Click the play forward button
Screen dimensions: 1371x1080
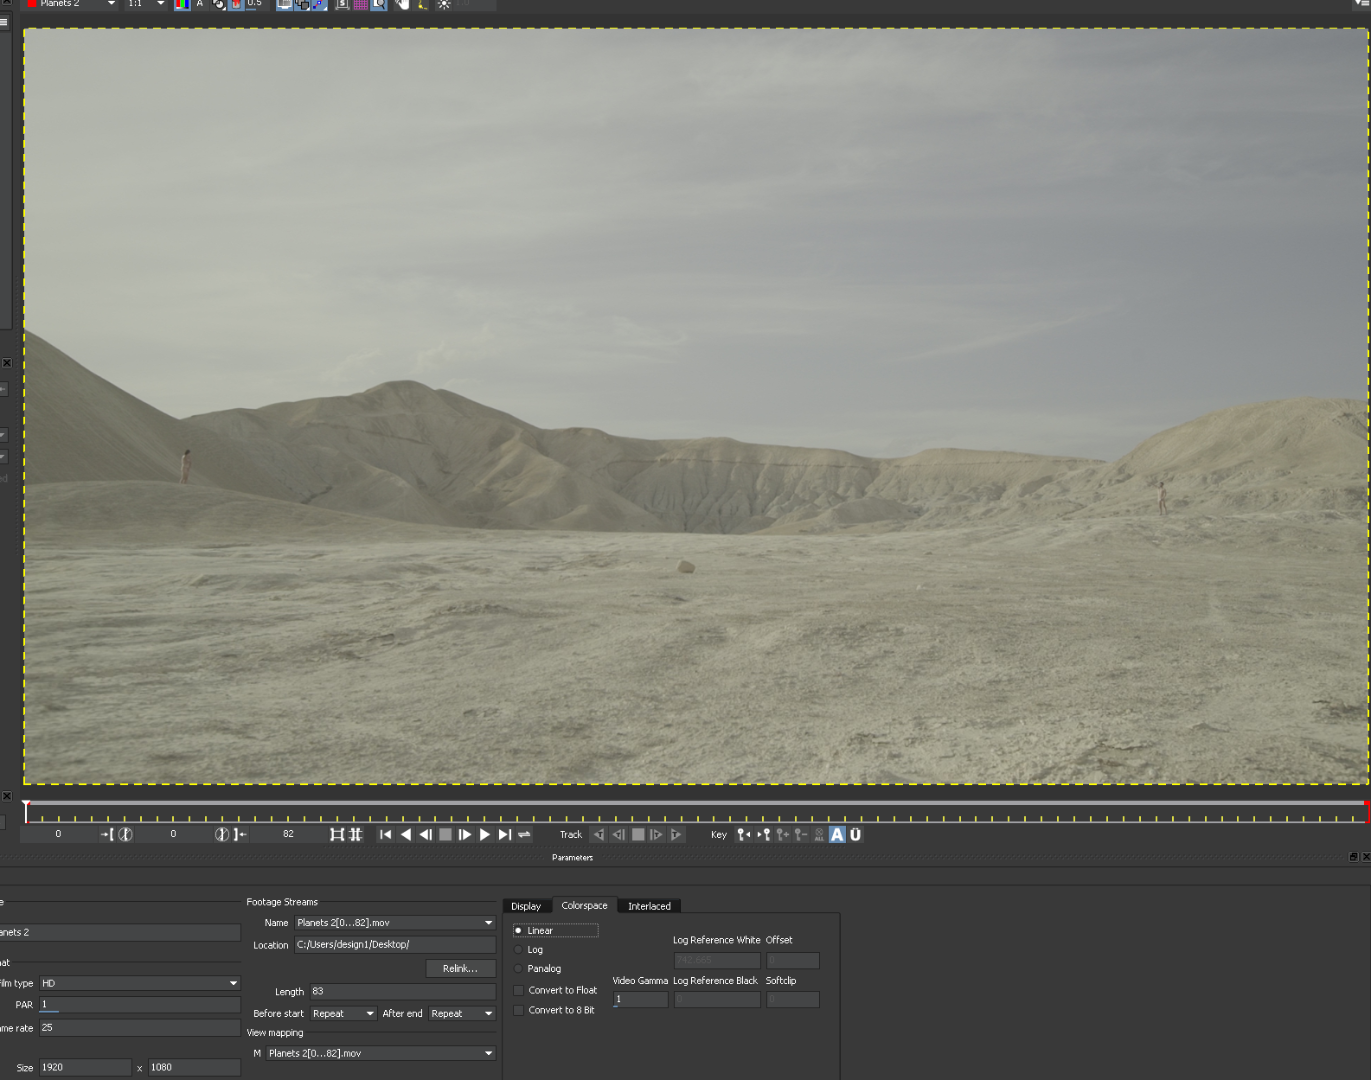click(485, 835)
